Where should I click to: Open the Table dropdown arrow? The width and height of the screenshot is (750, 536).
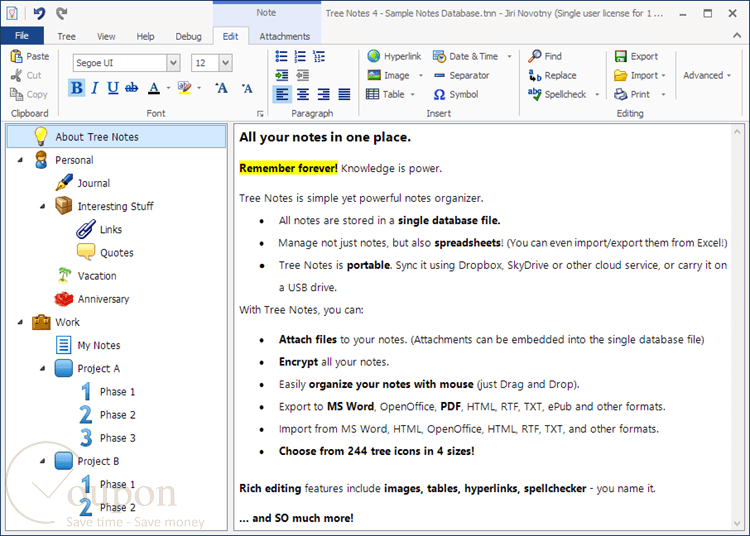click(412, 94)
